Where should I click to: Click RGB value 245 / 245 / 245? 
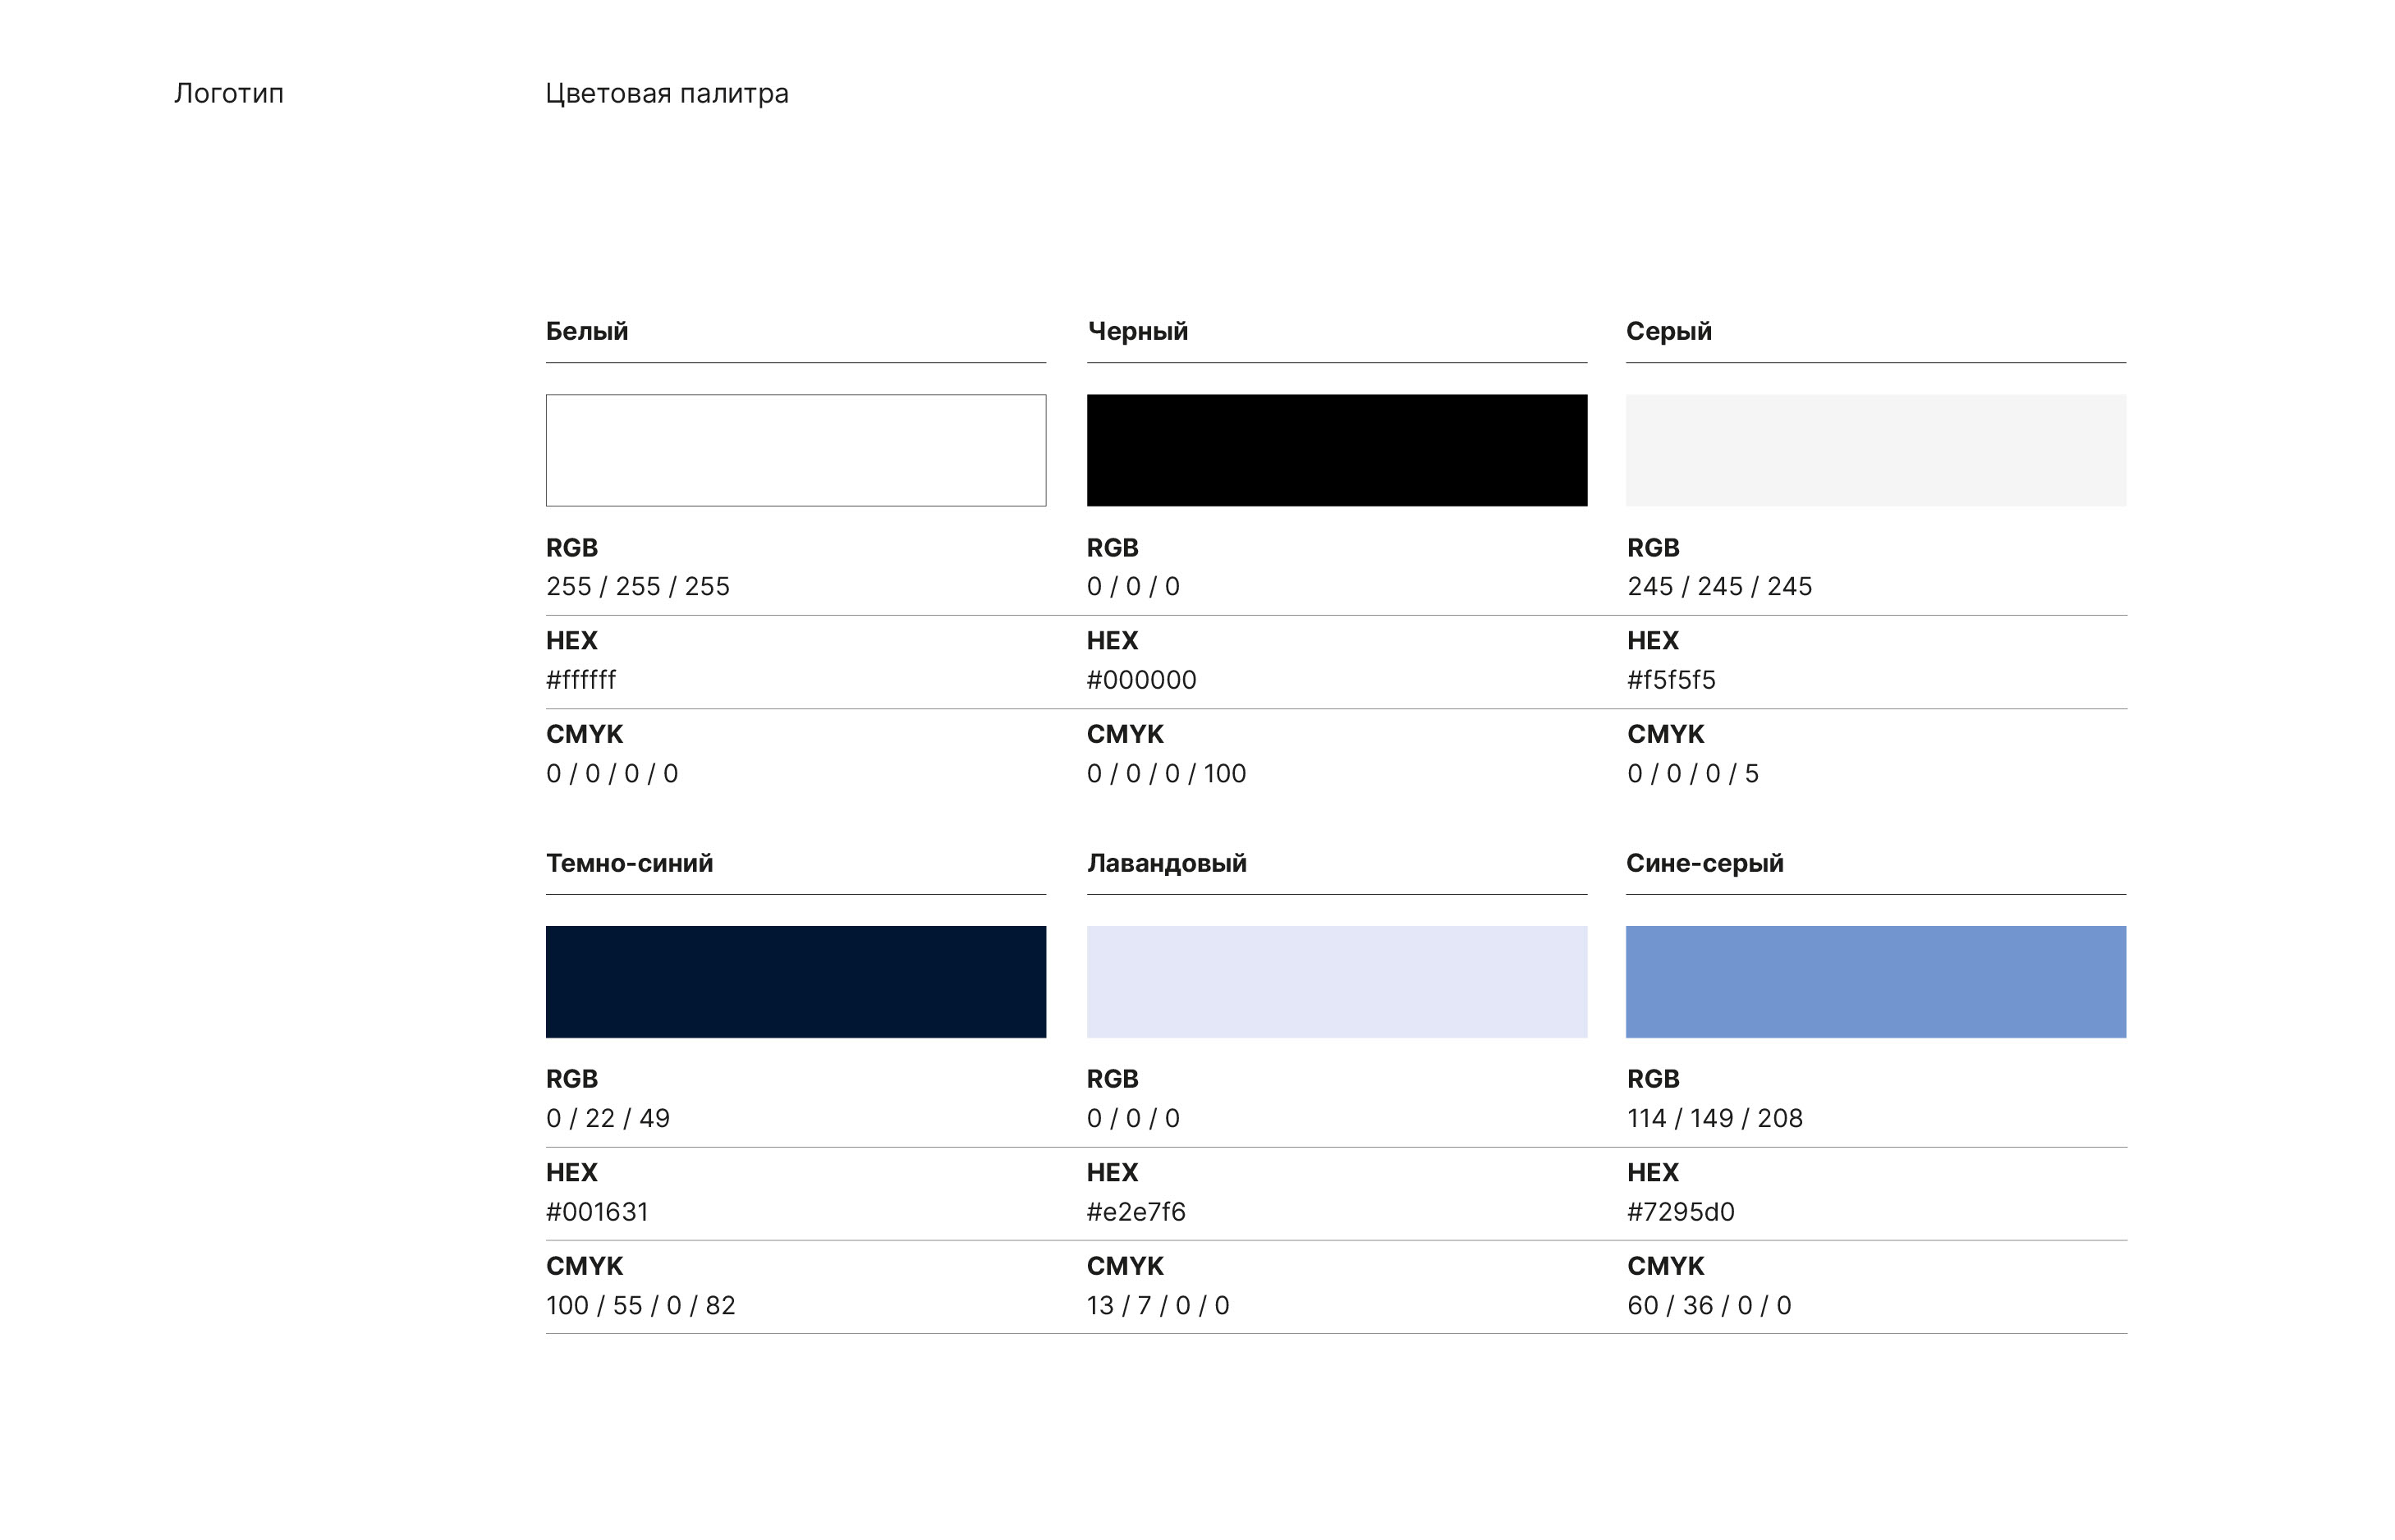[1718, 586]
